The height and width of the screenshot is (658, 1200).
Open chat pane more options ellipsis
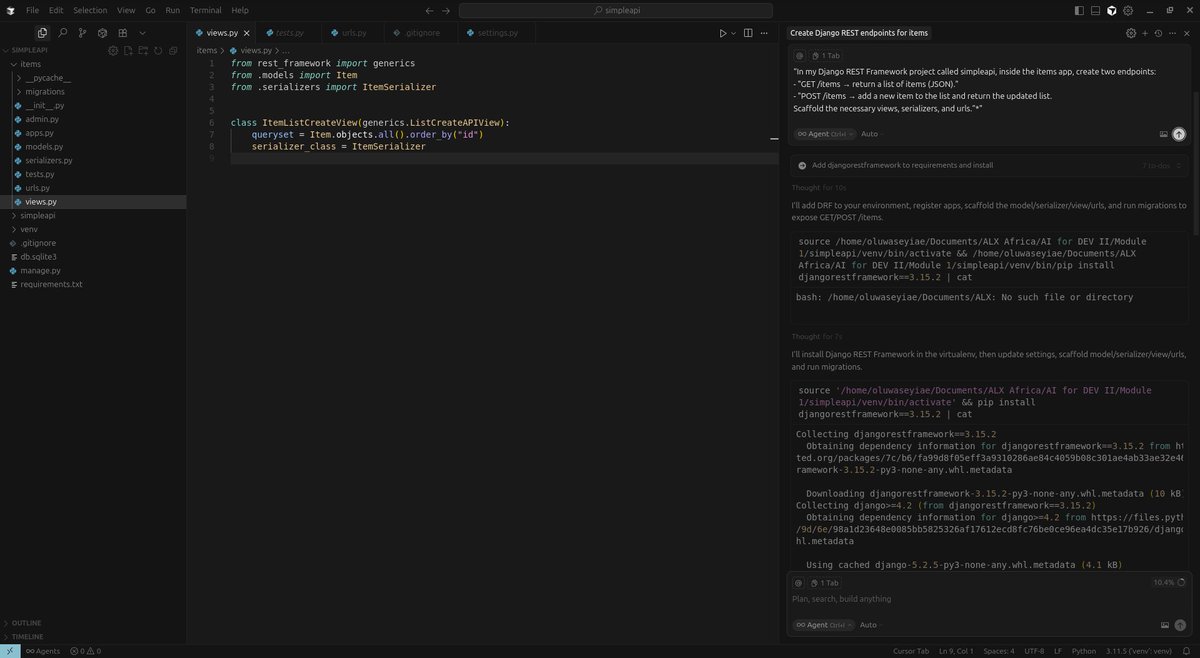click(x=1172, y=33)
